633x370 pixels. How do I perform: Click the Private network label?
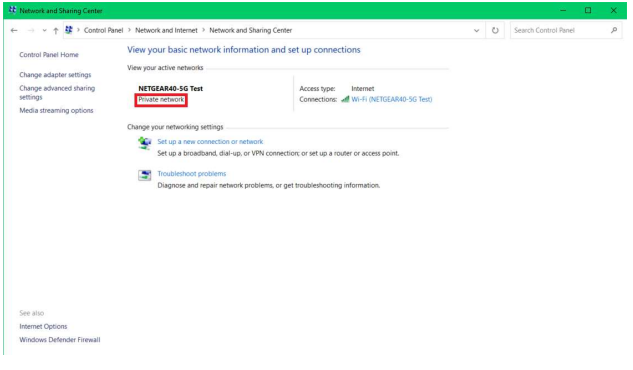click(161, 99)
